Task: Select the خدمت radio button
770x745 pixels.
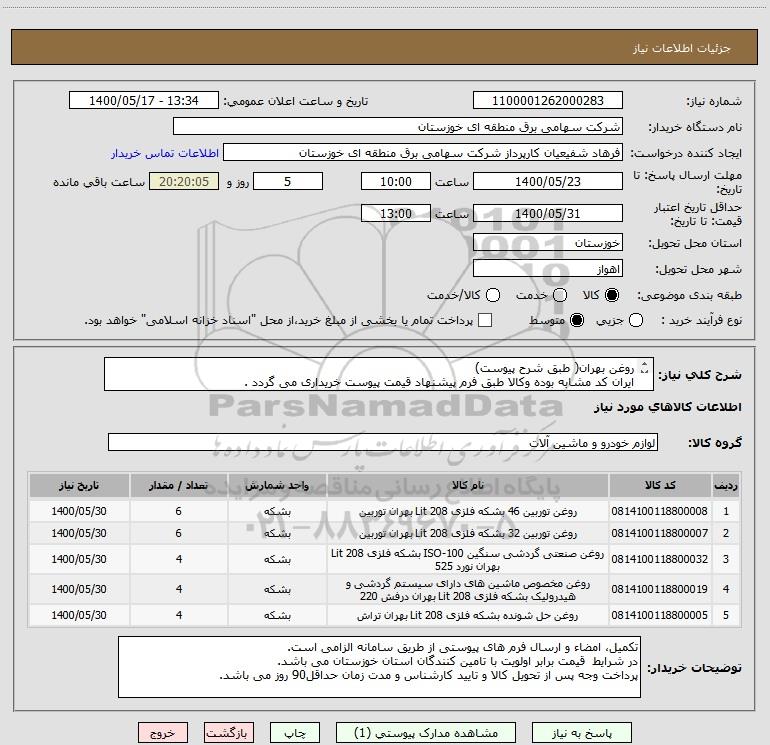Action: [560, 295]
